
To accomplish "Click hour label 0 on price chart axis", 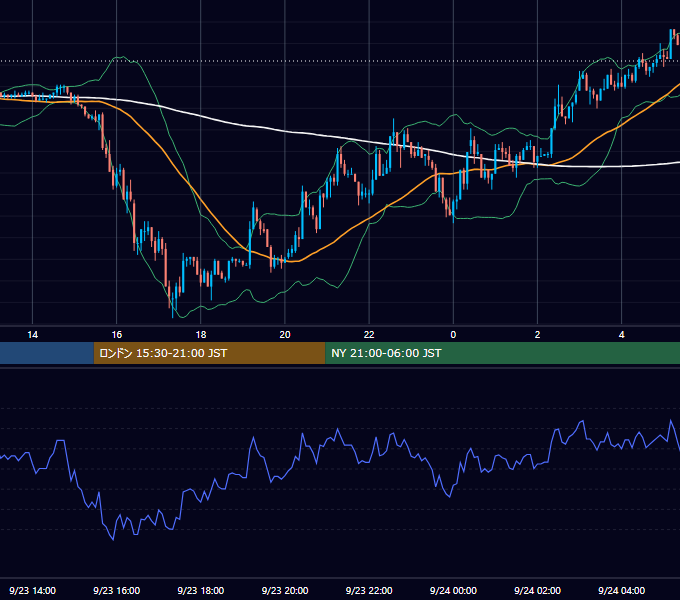I will 453,335.
